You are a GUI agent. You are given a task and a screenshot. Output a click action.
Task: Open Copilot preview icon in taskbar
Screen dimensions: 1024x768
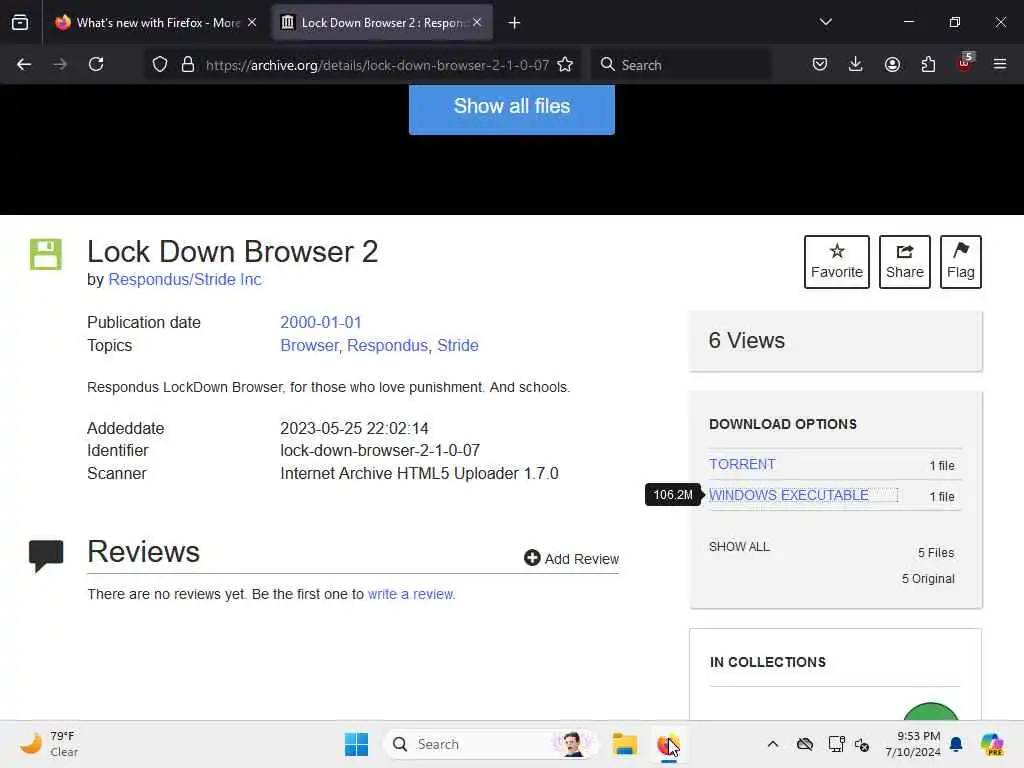pos(992,744)
